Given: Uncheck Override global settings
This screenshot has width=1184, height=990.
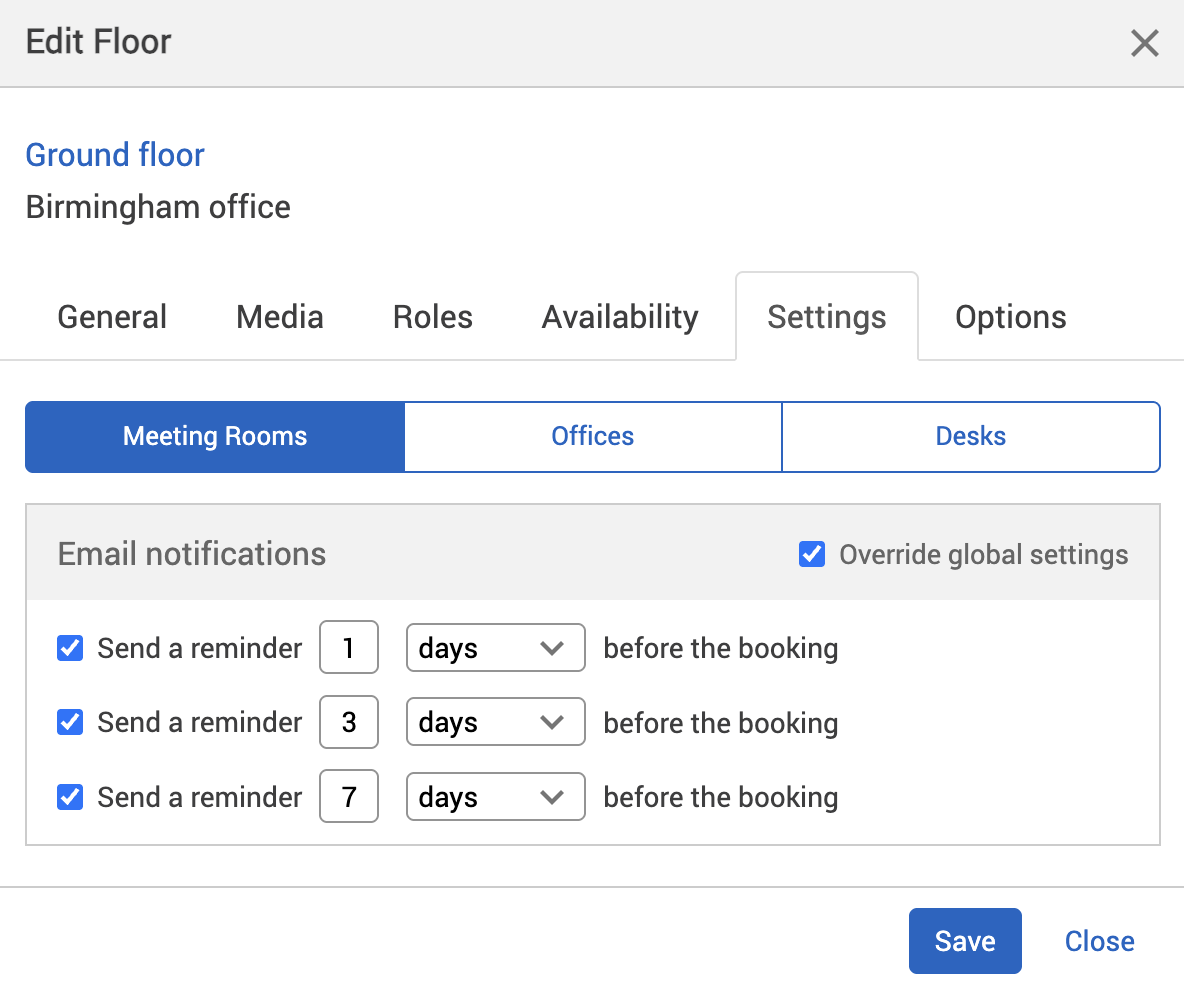Looking at the screenshot, I should pyautogui.click(x=811, y=553).
